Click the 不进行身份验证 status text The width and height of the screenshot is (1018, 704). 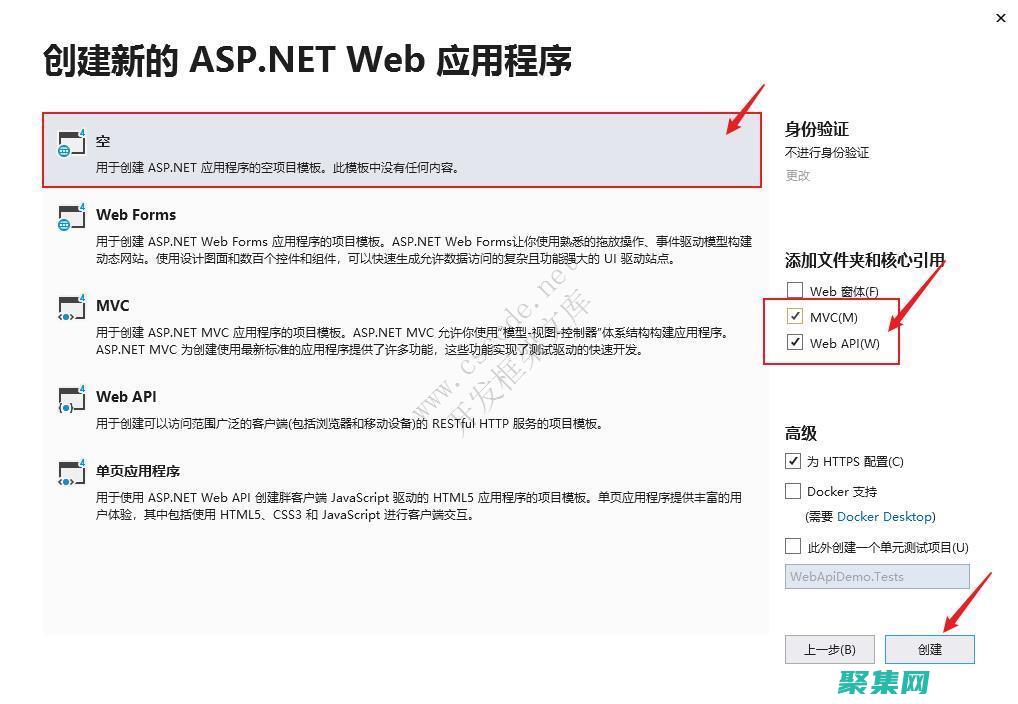coord(826,153)
